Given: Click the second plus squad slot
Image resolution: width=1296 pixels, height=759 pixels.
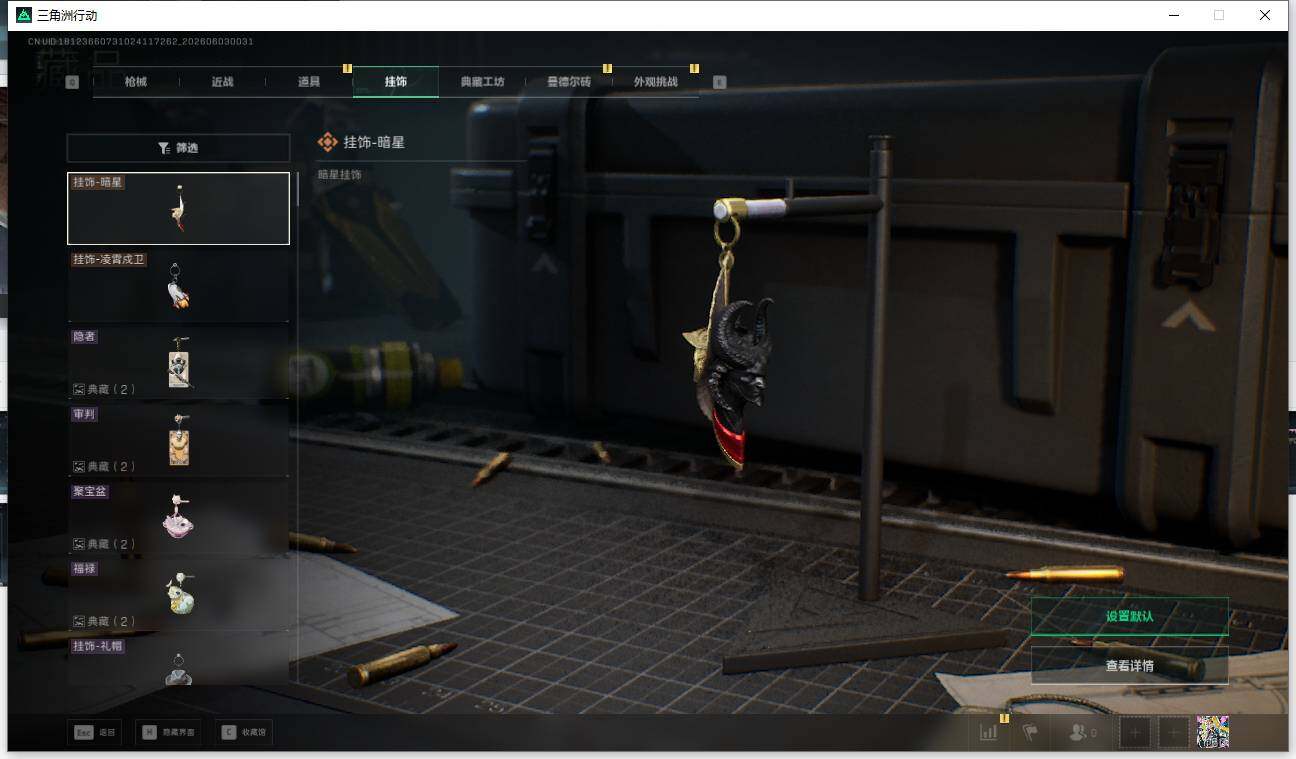Looking at the screenshot, I should pyautogui.click(x=1174, y=732).
